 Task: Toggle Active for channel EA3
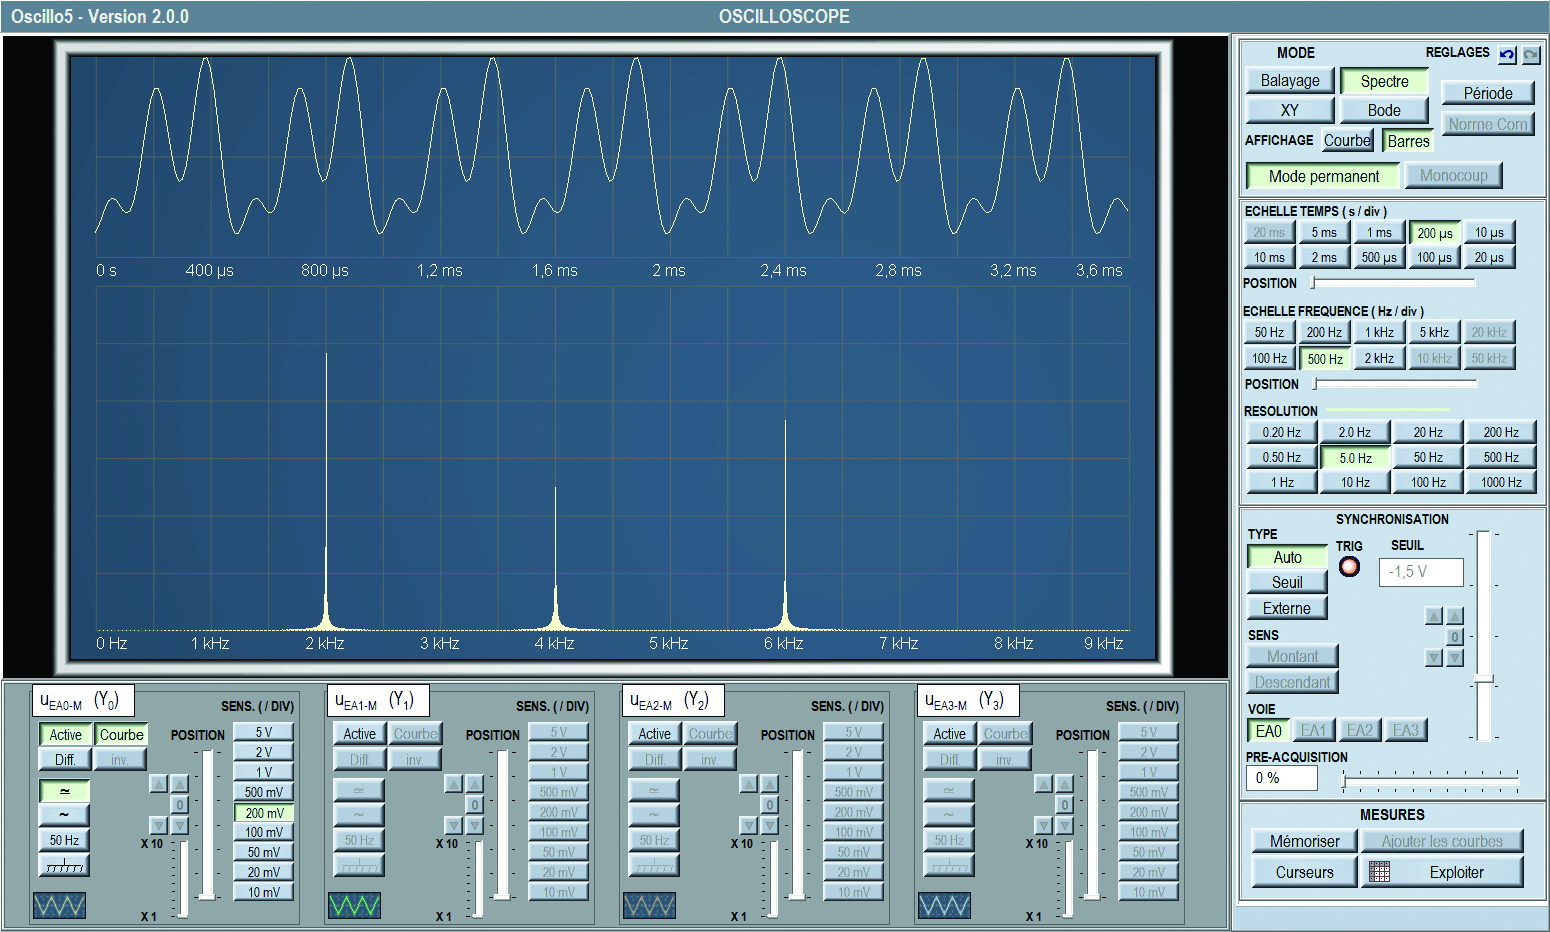[950, 734]
